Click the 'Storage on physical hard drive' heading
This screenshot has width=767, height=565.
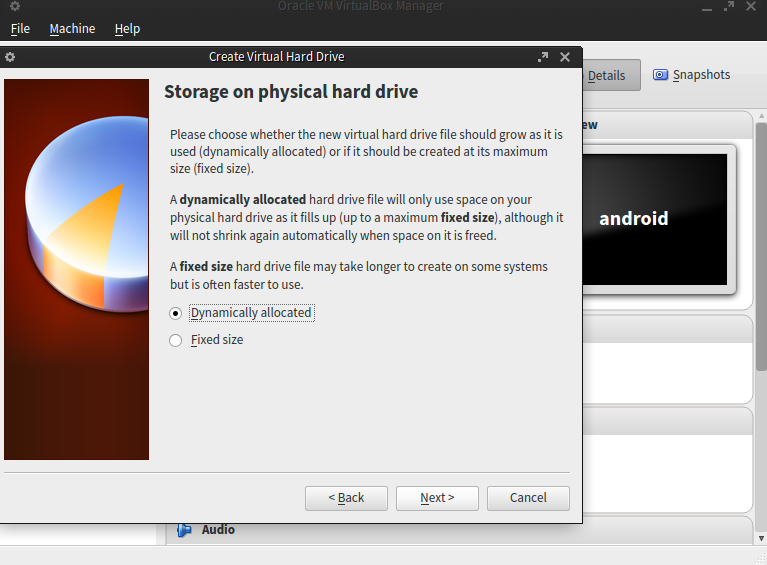(x=291, y=92)
